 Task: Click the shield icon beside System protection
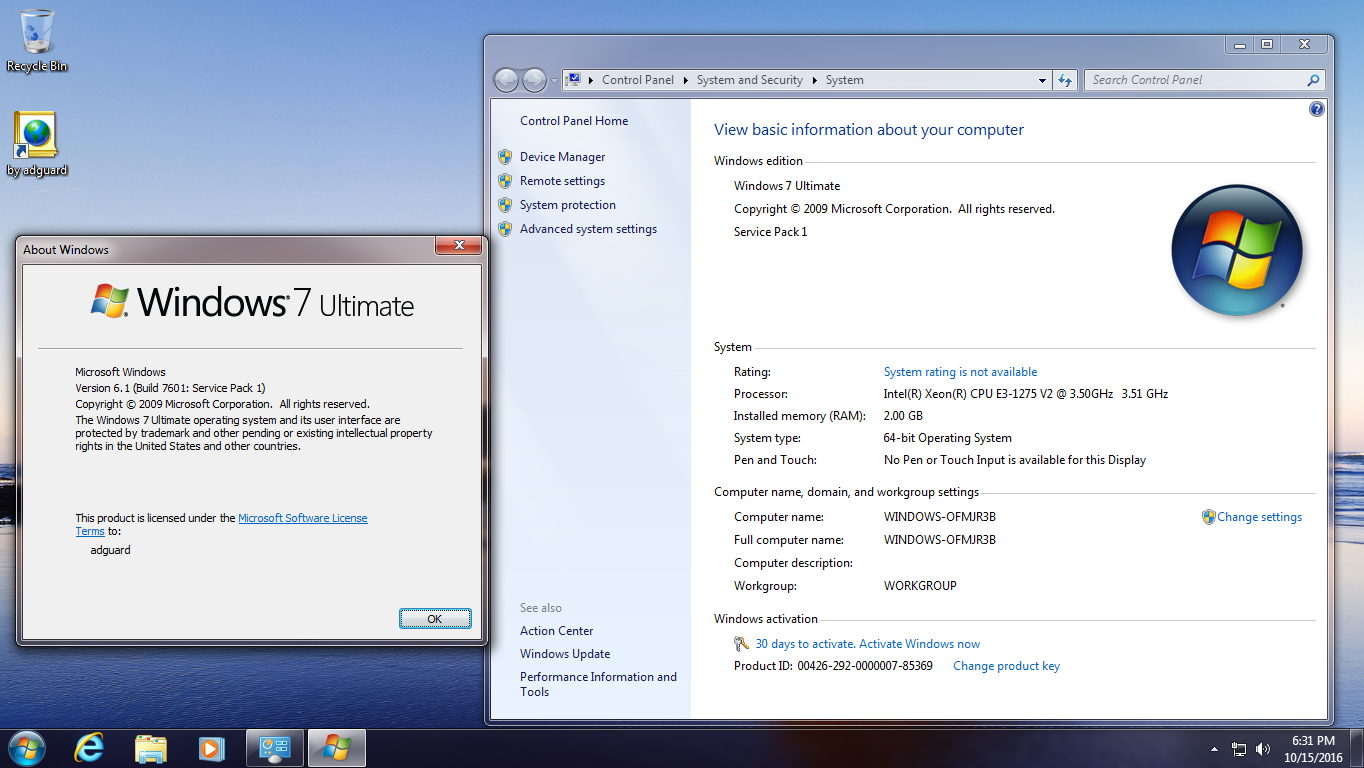505,205
